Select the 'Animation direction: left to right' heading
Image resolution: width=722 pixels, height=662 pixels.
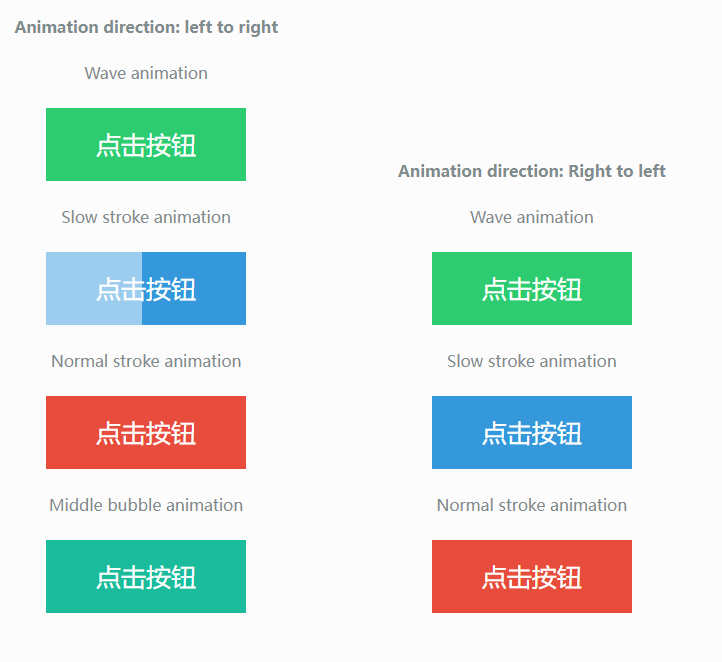pyautogui.click(x=146, y=27)
